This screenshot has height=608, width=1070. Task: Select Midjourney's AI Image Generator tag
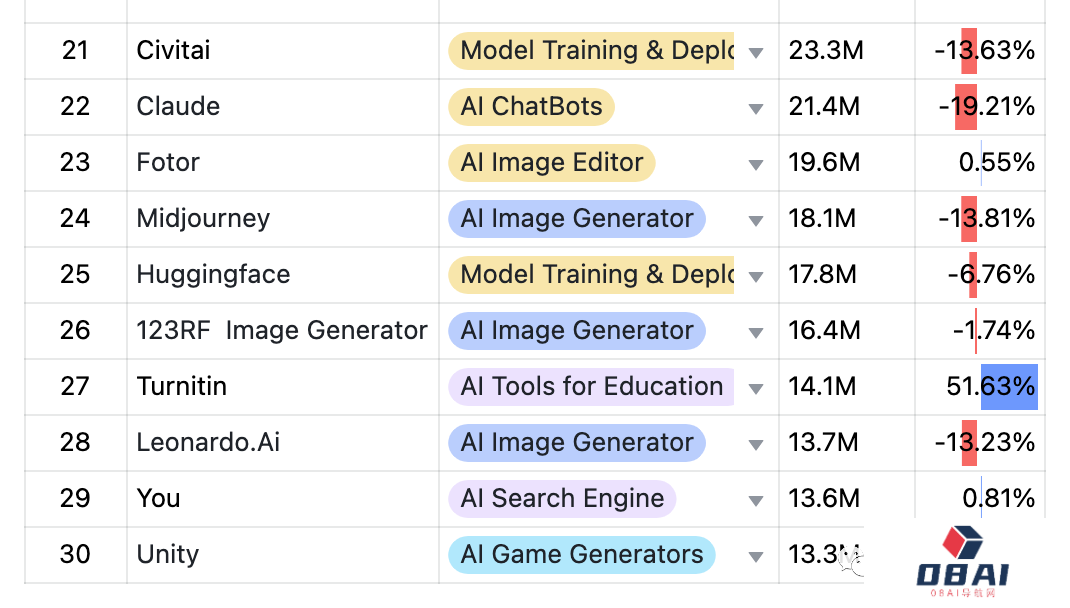577,218
